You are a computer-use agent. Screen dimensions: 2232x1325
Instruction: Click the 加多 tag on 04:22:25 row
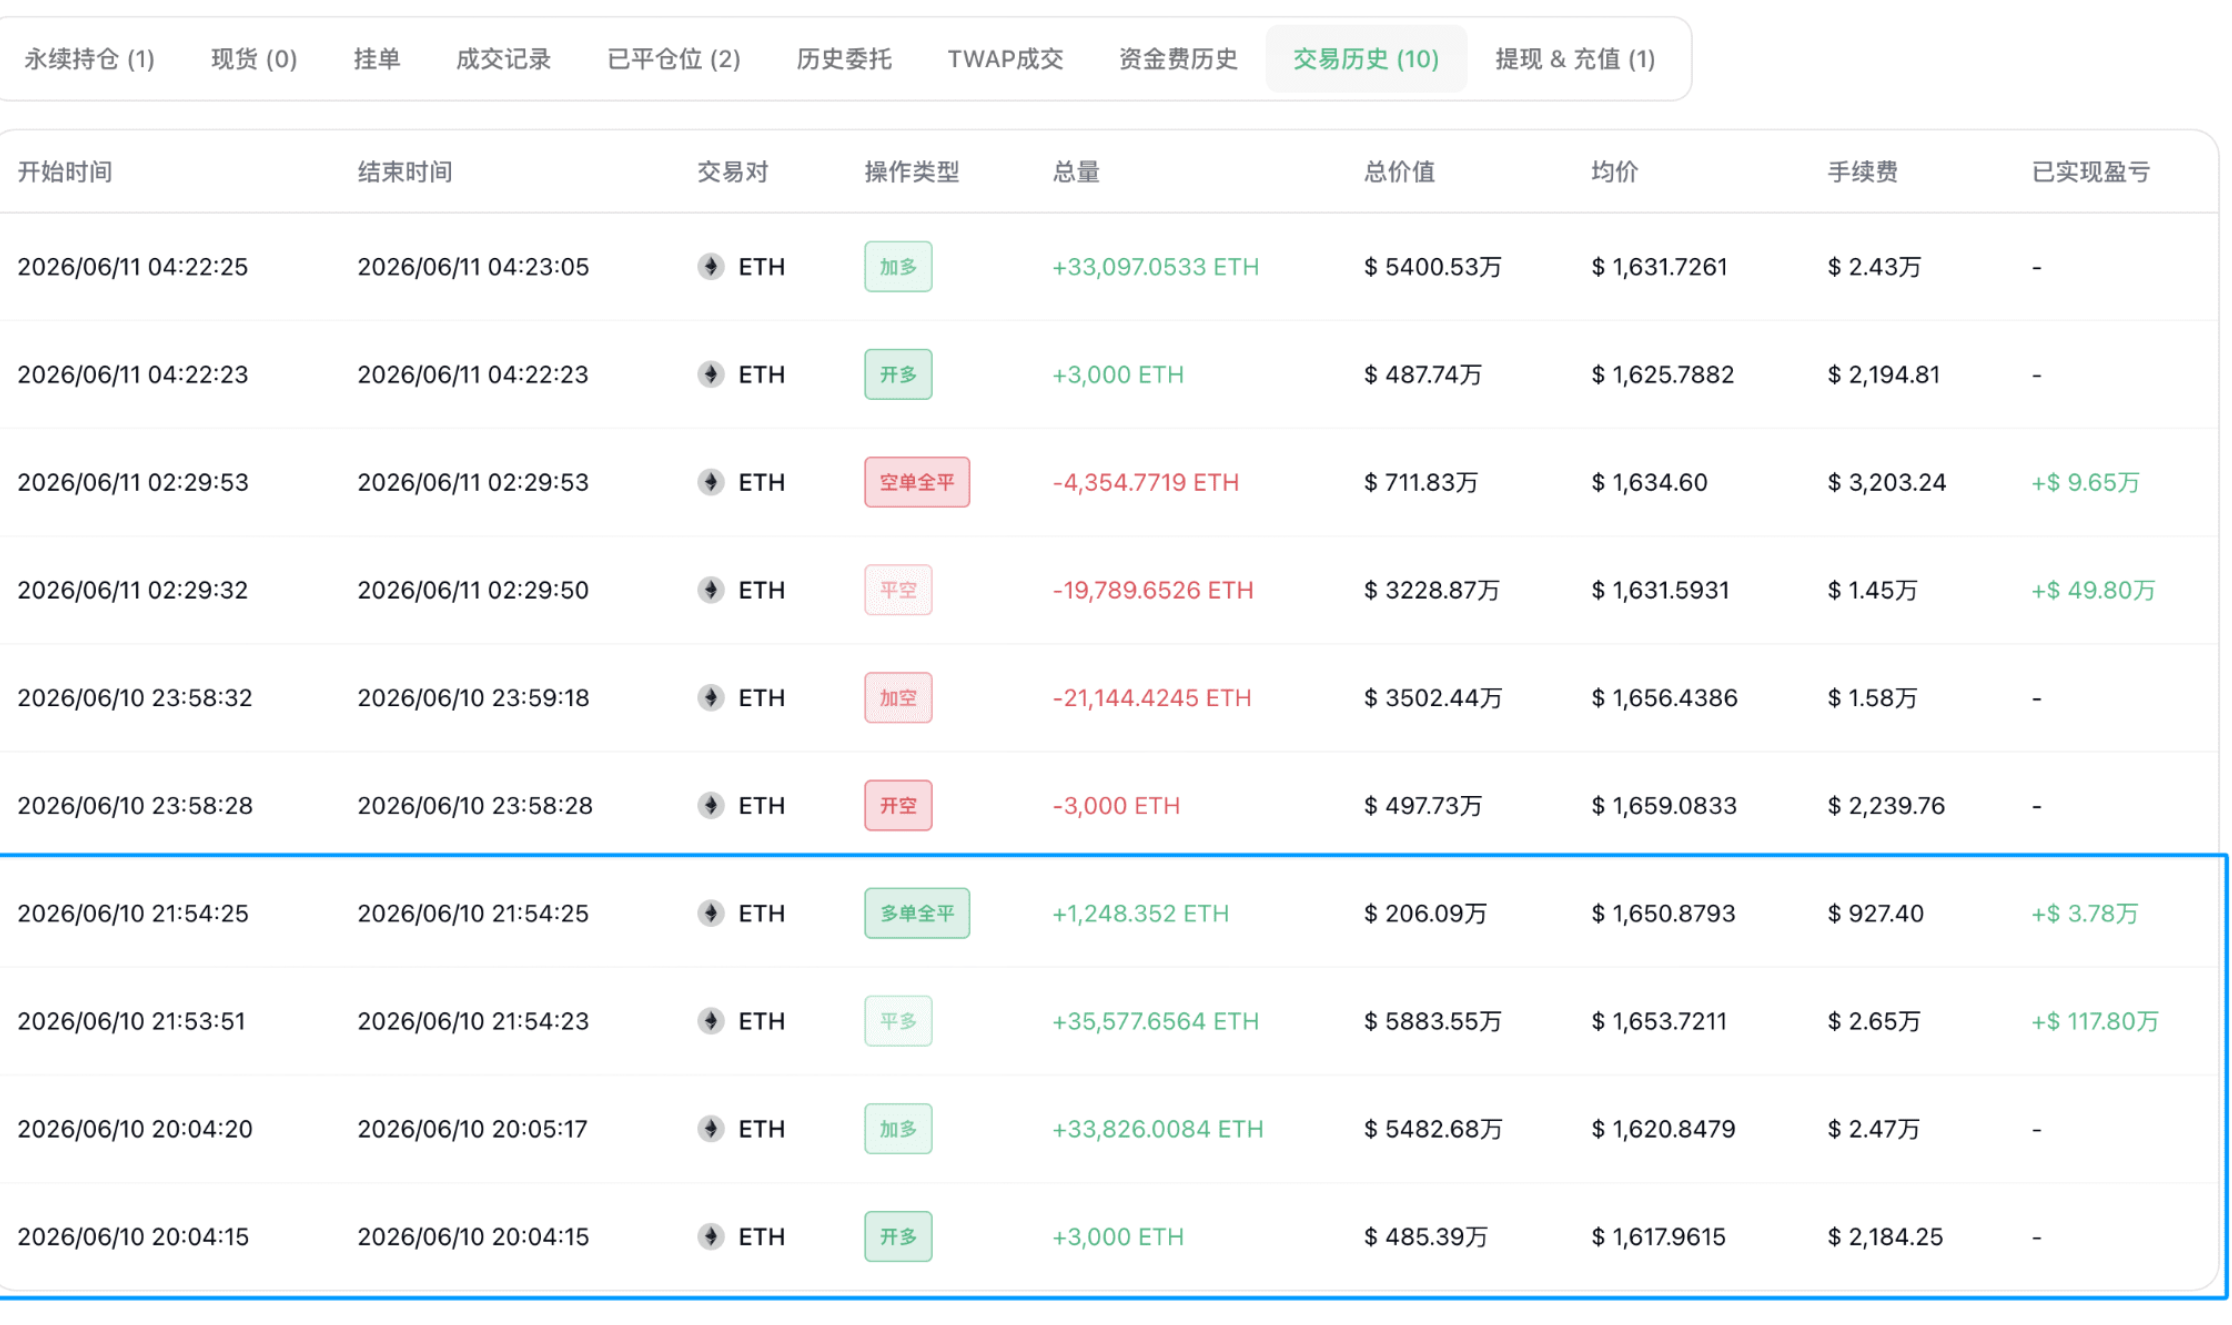click(x=898, y=267)
